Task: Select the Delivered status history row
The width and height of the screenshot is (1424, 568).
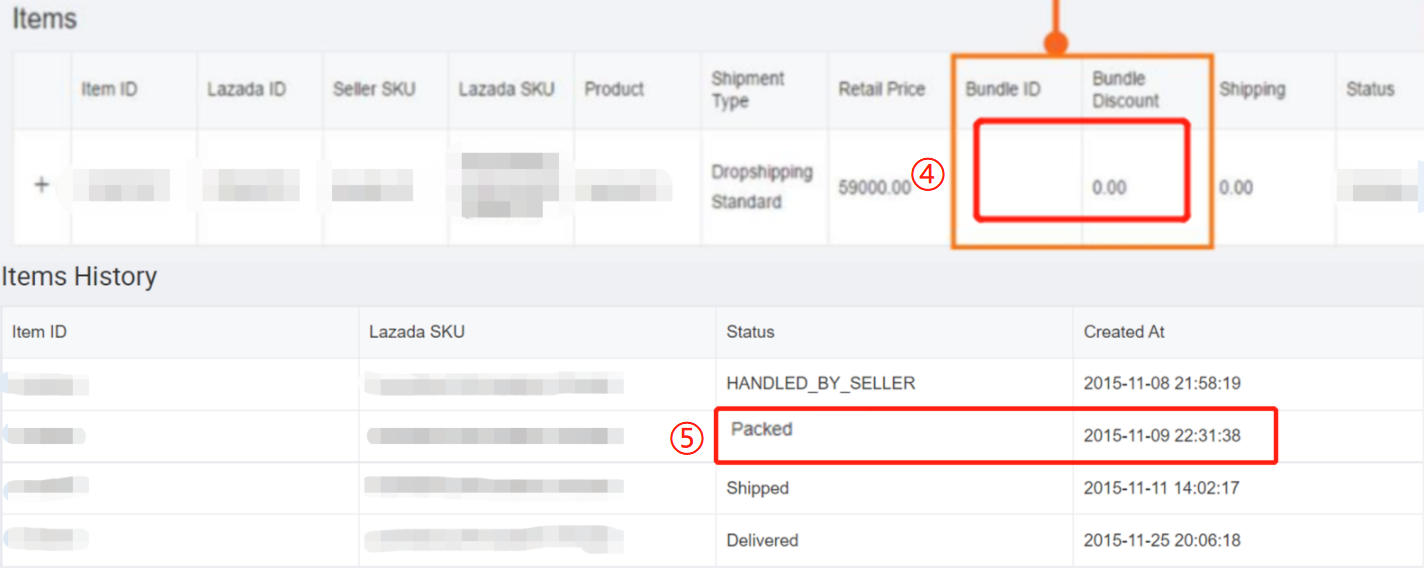Action: (712, 540)
